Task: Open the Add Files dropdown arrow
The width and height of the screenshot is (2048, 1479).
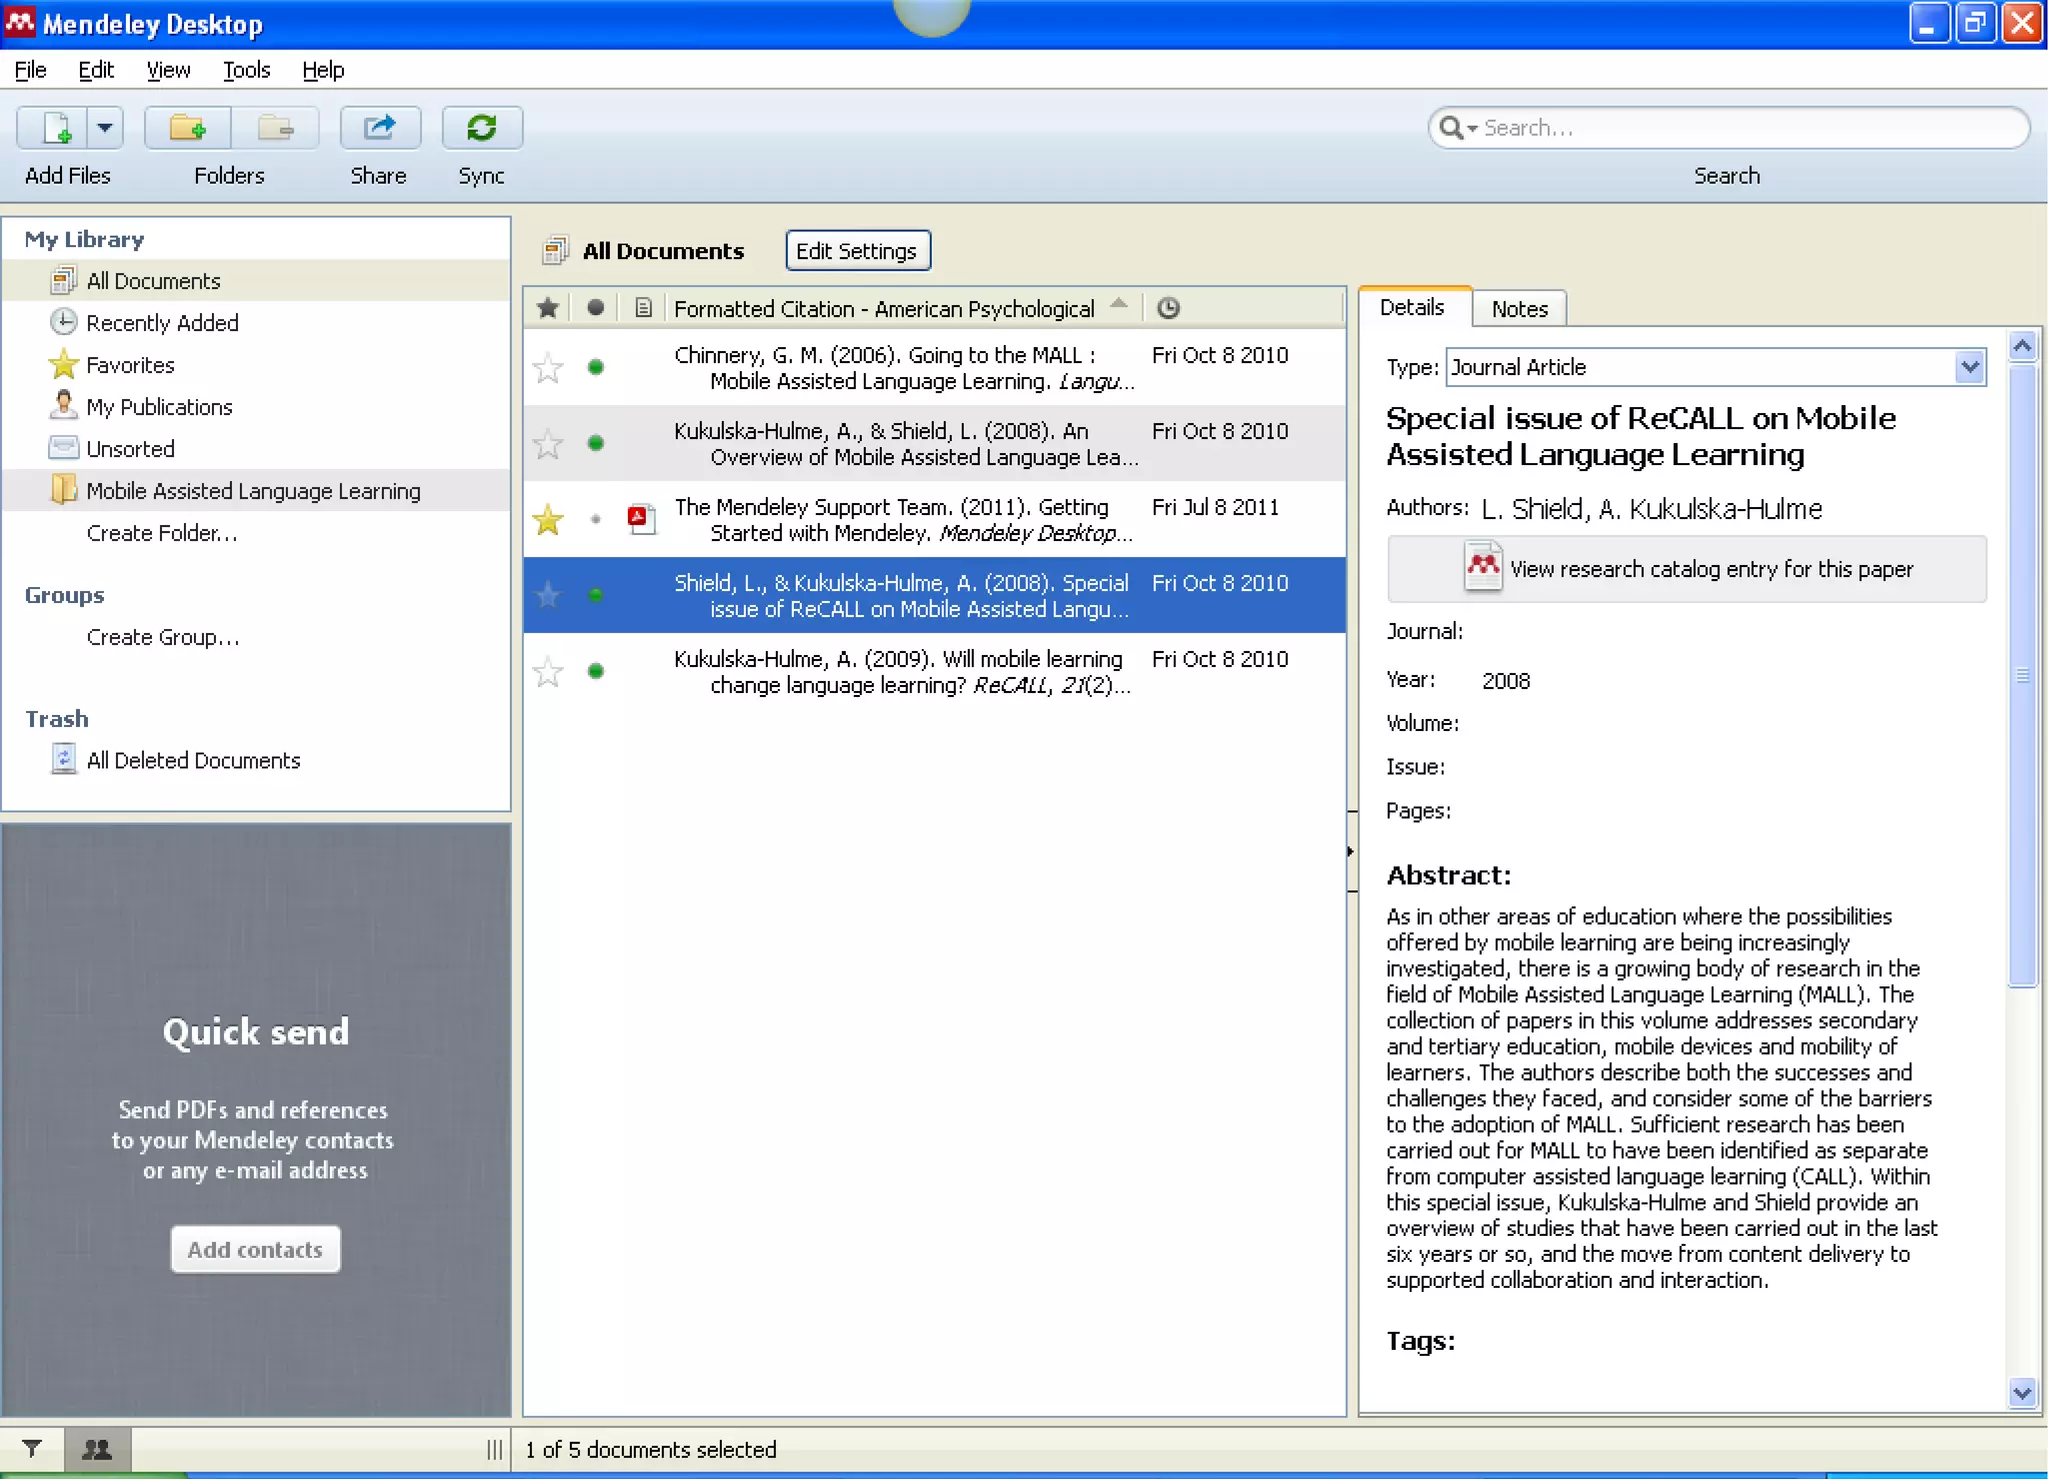Action: [x=105, y=129]
